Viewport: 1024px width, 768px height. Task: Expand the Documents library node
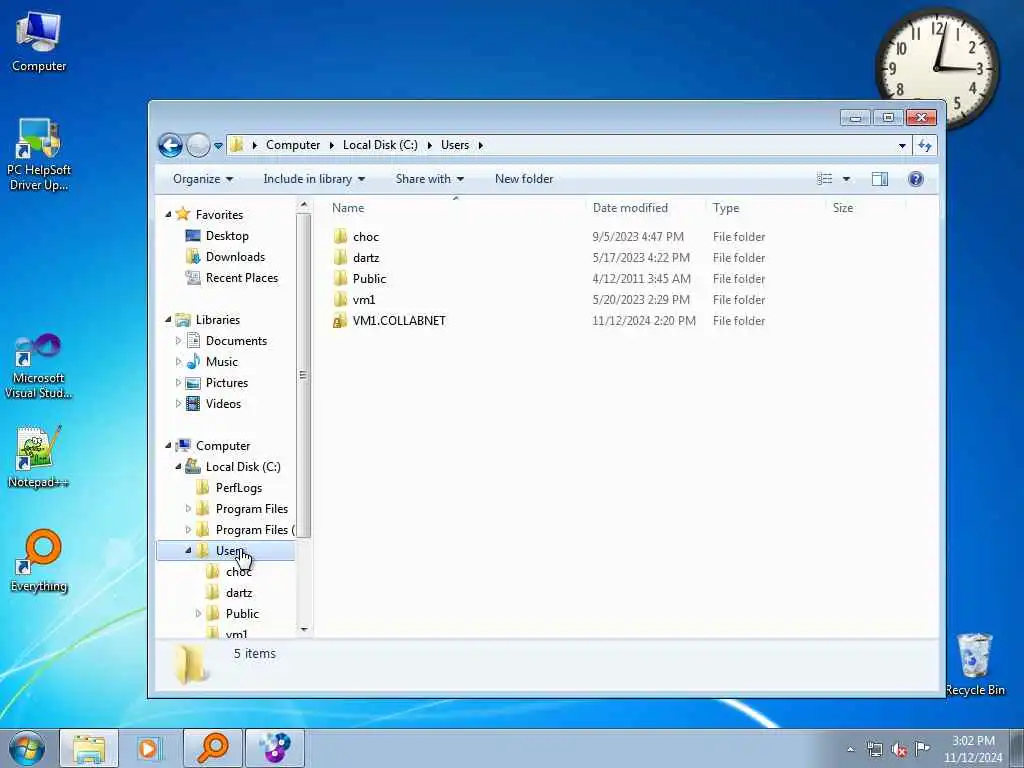(178, 340)
